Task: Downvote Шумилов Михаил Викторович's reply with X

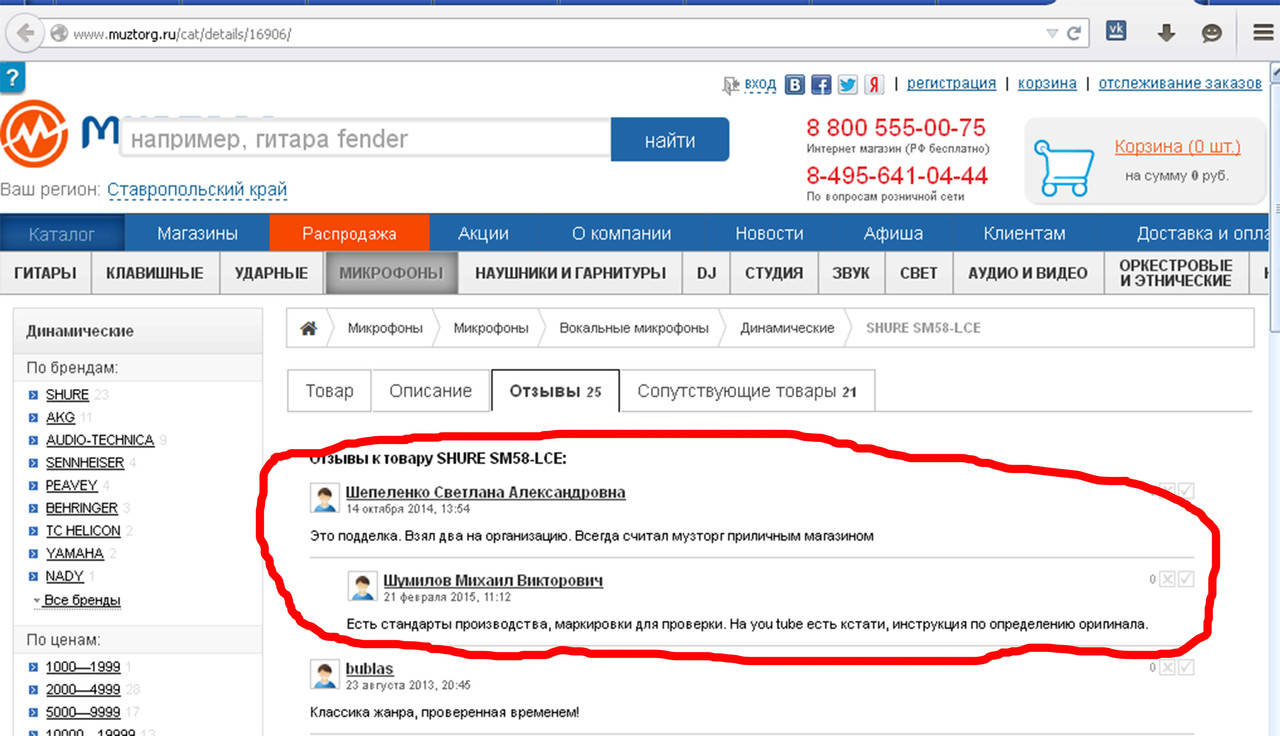Action: [x=1167, y=579]
